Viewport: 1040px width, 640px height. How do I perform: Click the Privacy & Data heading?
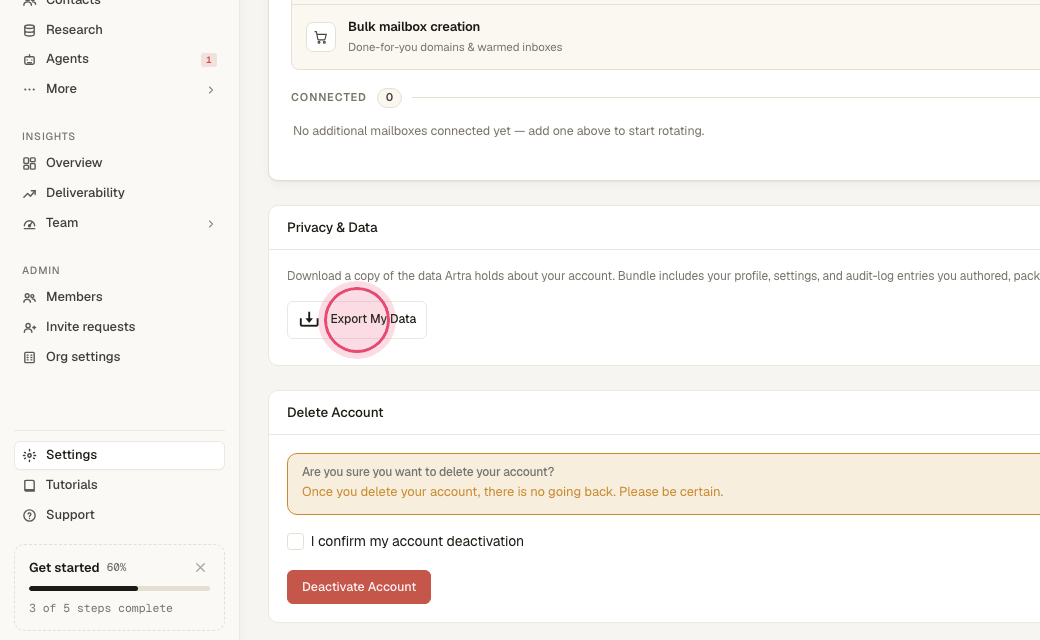[x=332, y=227]
